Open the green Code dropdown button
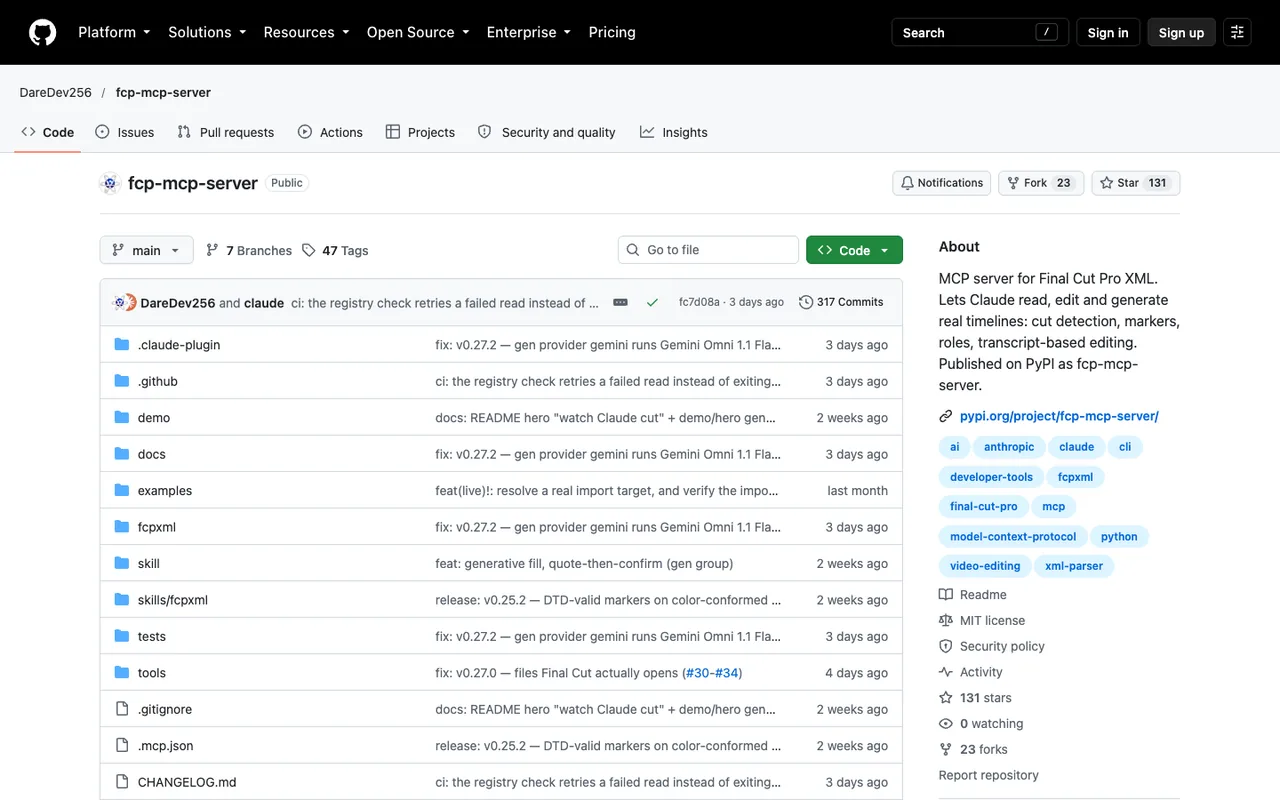This screenshot has height=800, width=1280. click(x=854, y=250)
